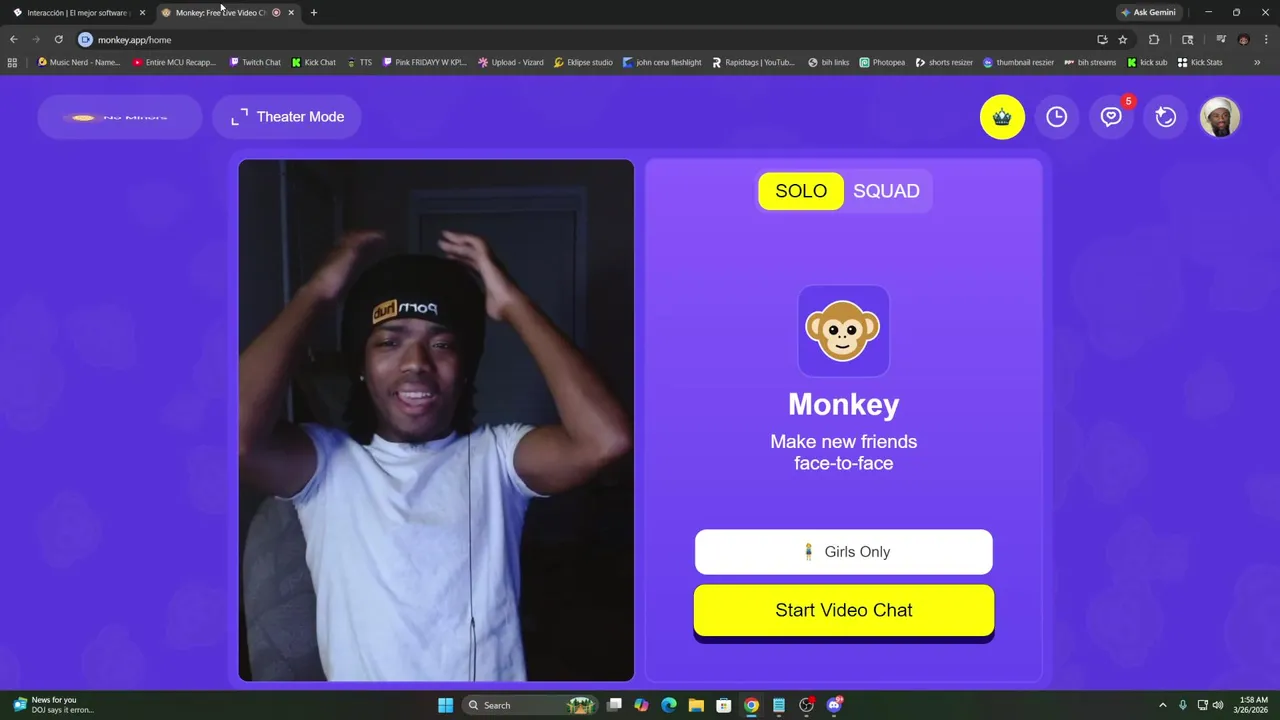Open the kick sub bookmark

click(x=1147, y=62)
